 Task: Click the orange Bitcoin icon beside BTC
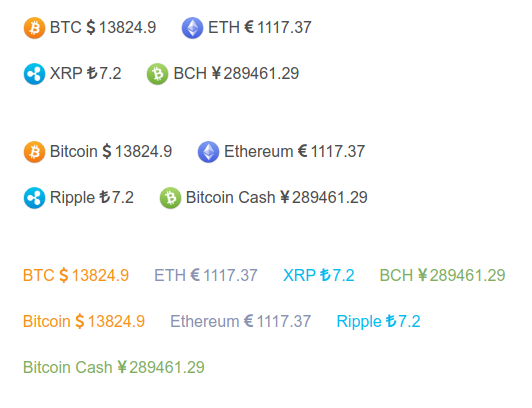tap(34, 28)
